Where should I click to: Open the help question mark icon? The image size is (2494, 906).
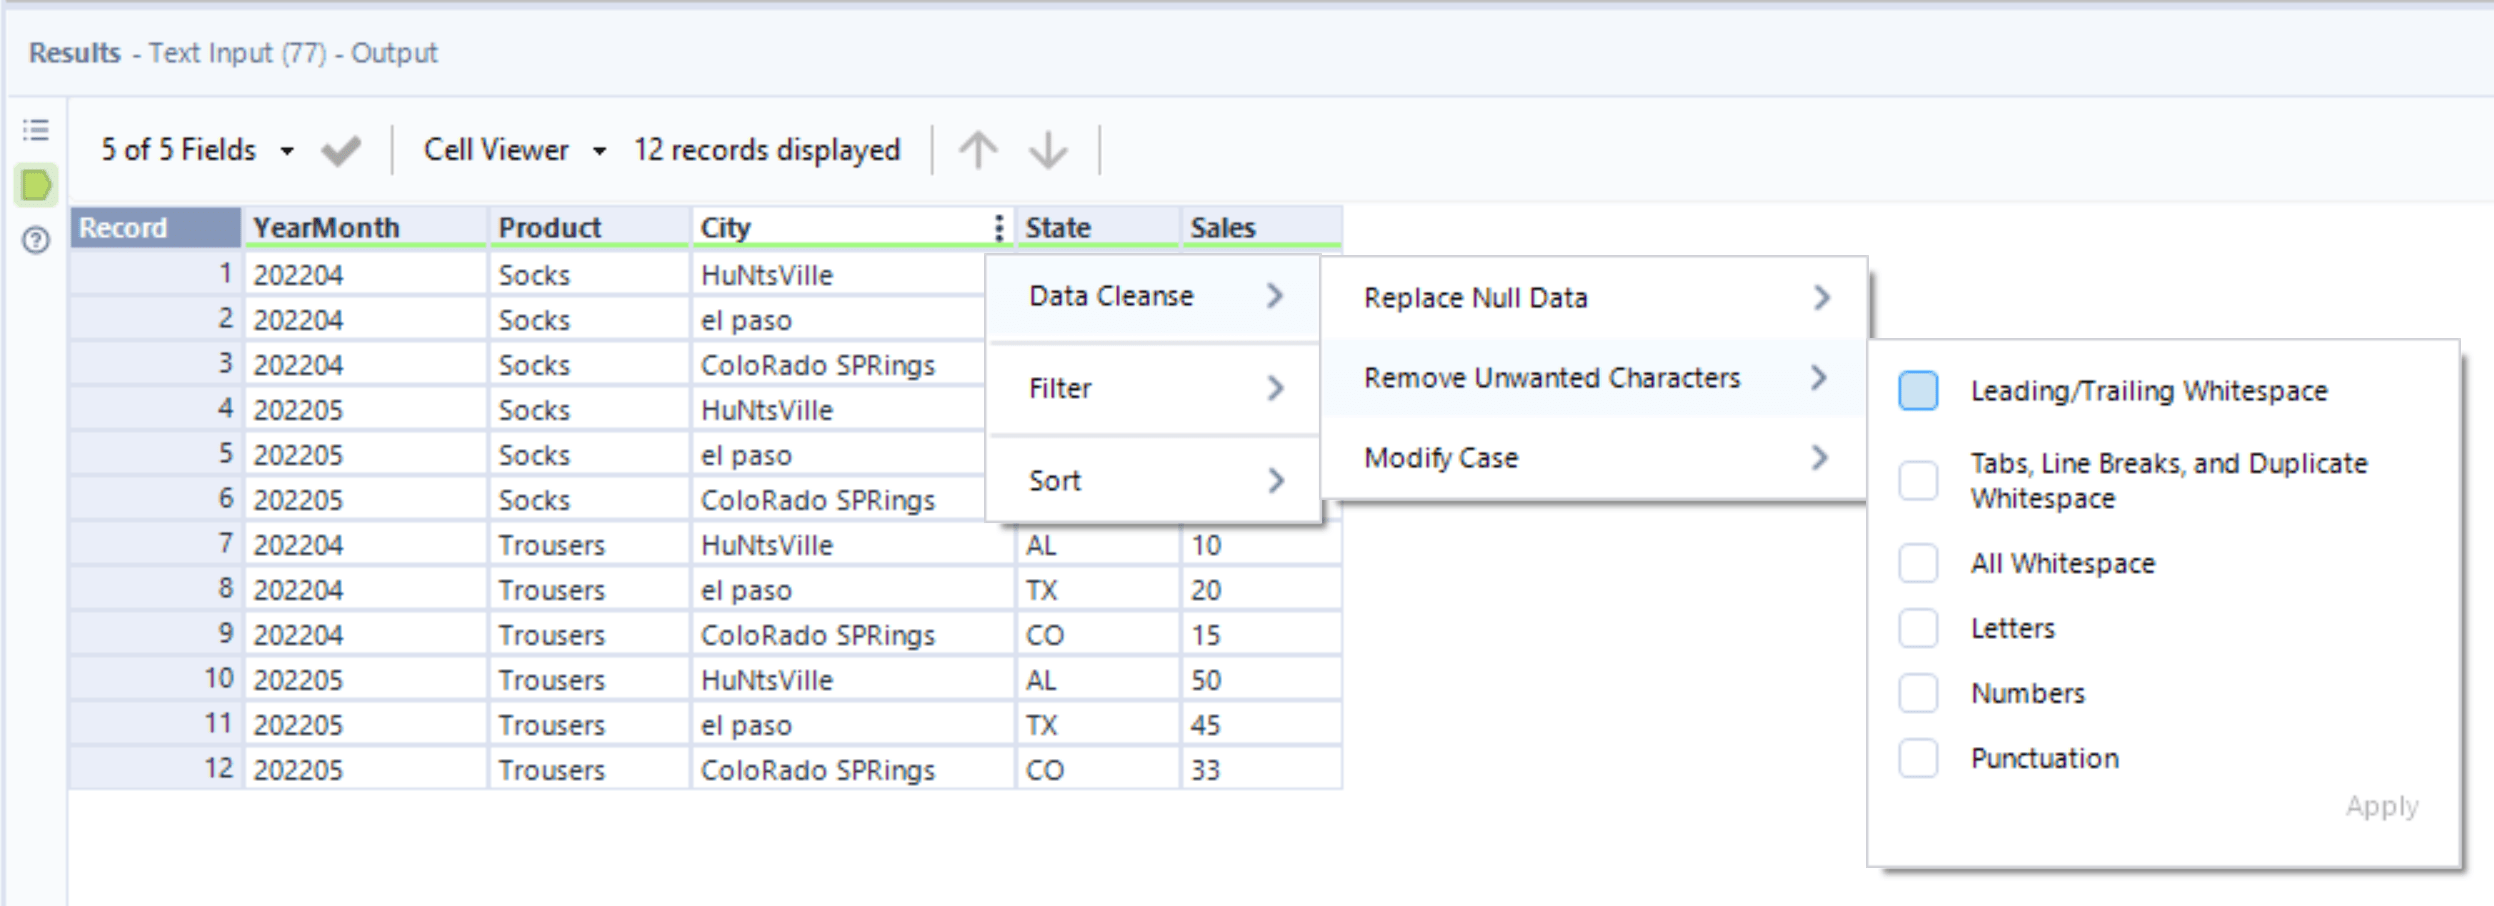[x=36, y=240]
